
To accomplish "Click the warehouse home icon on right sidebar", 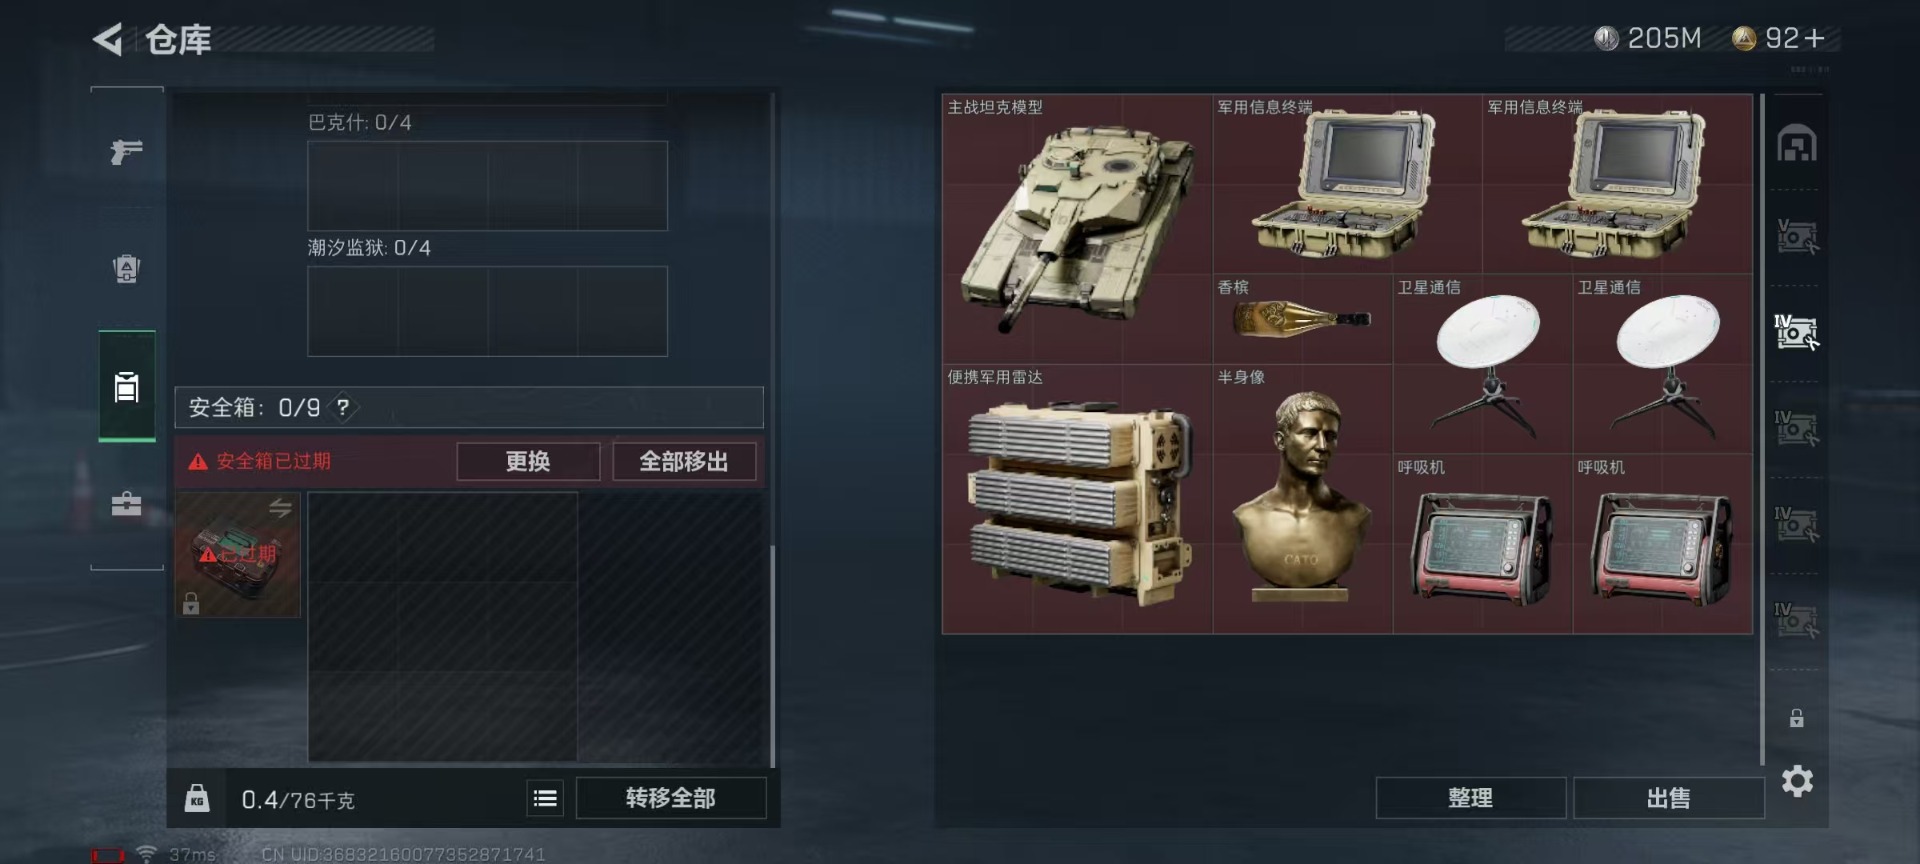I will pos(1797,143).
